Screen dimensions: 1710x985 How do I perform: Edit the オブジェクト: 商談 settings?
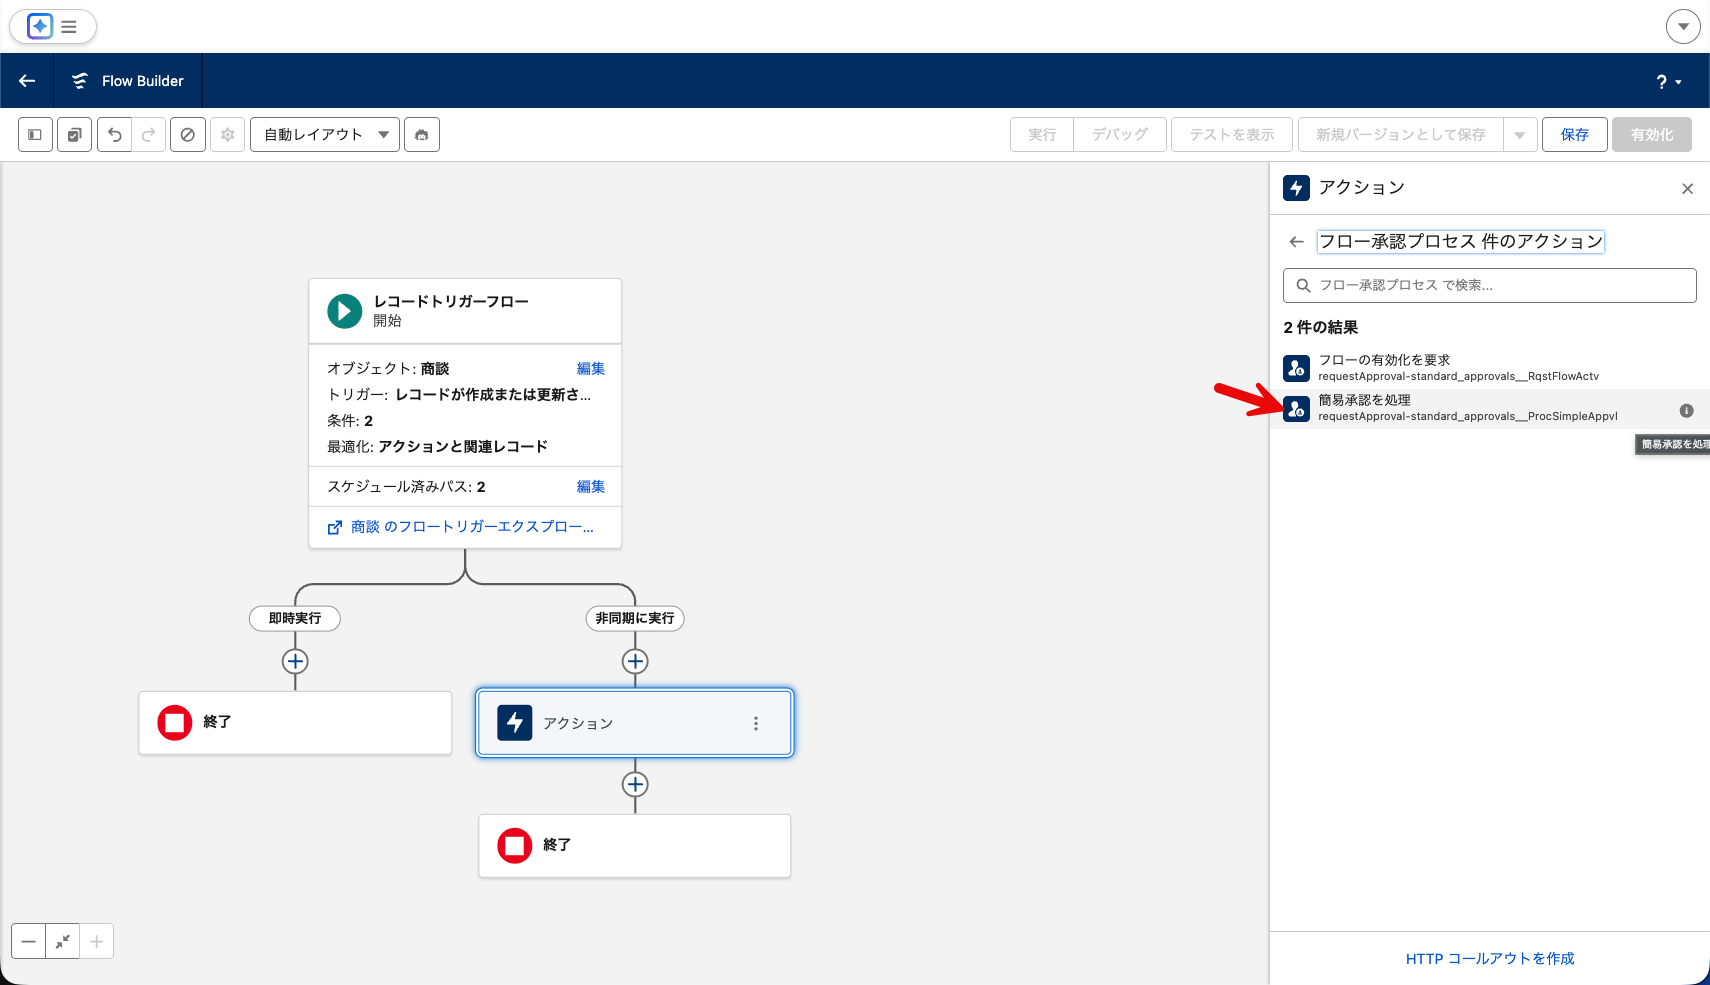(591, 369)
